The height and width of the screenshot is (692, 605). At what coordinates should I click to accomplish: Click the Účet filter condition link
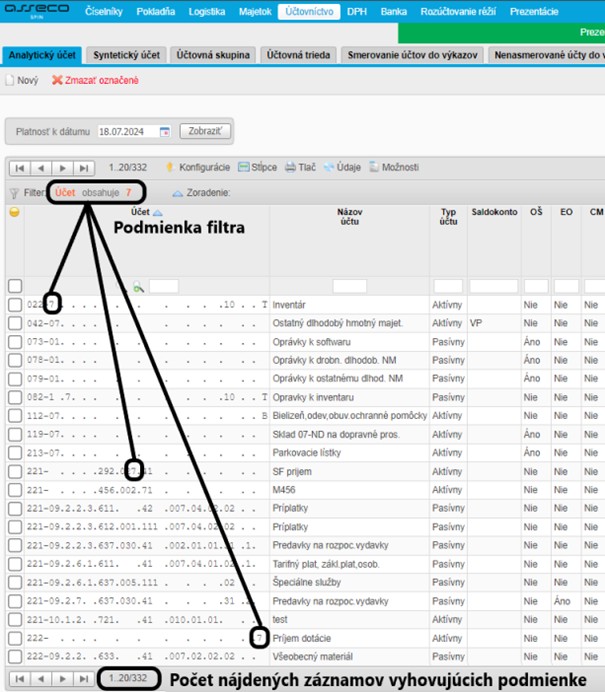point(65,192)
